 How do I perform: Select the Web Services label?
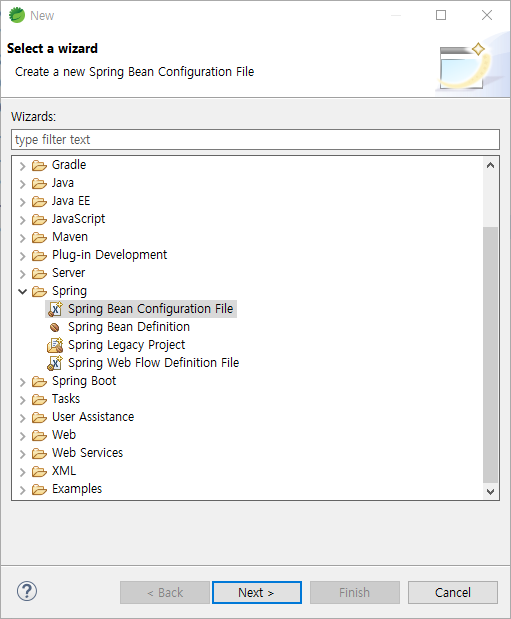point(87,453)
